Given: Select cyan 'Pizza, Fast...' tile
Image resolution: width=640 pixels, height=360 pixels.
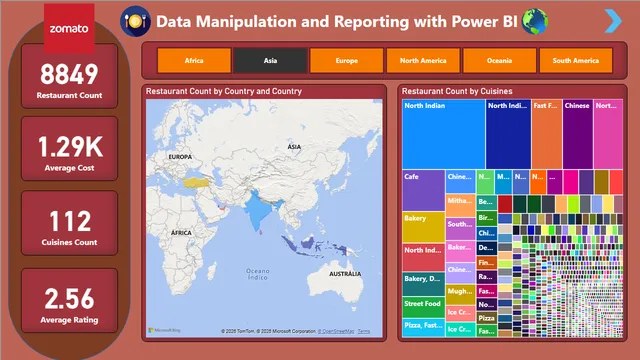Looking at the screenshot, I should [423, 328].
